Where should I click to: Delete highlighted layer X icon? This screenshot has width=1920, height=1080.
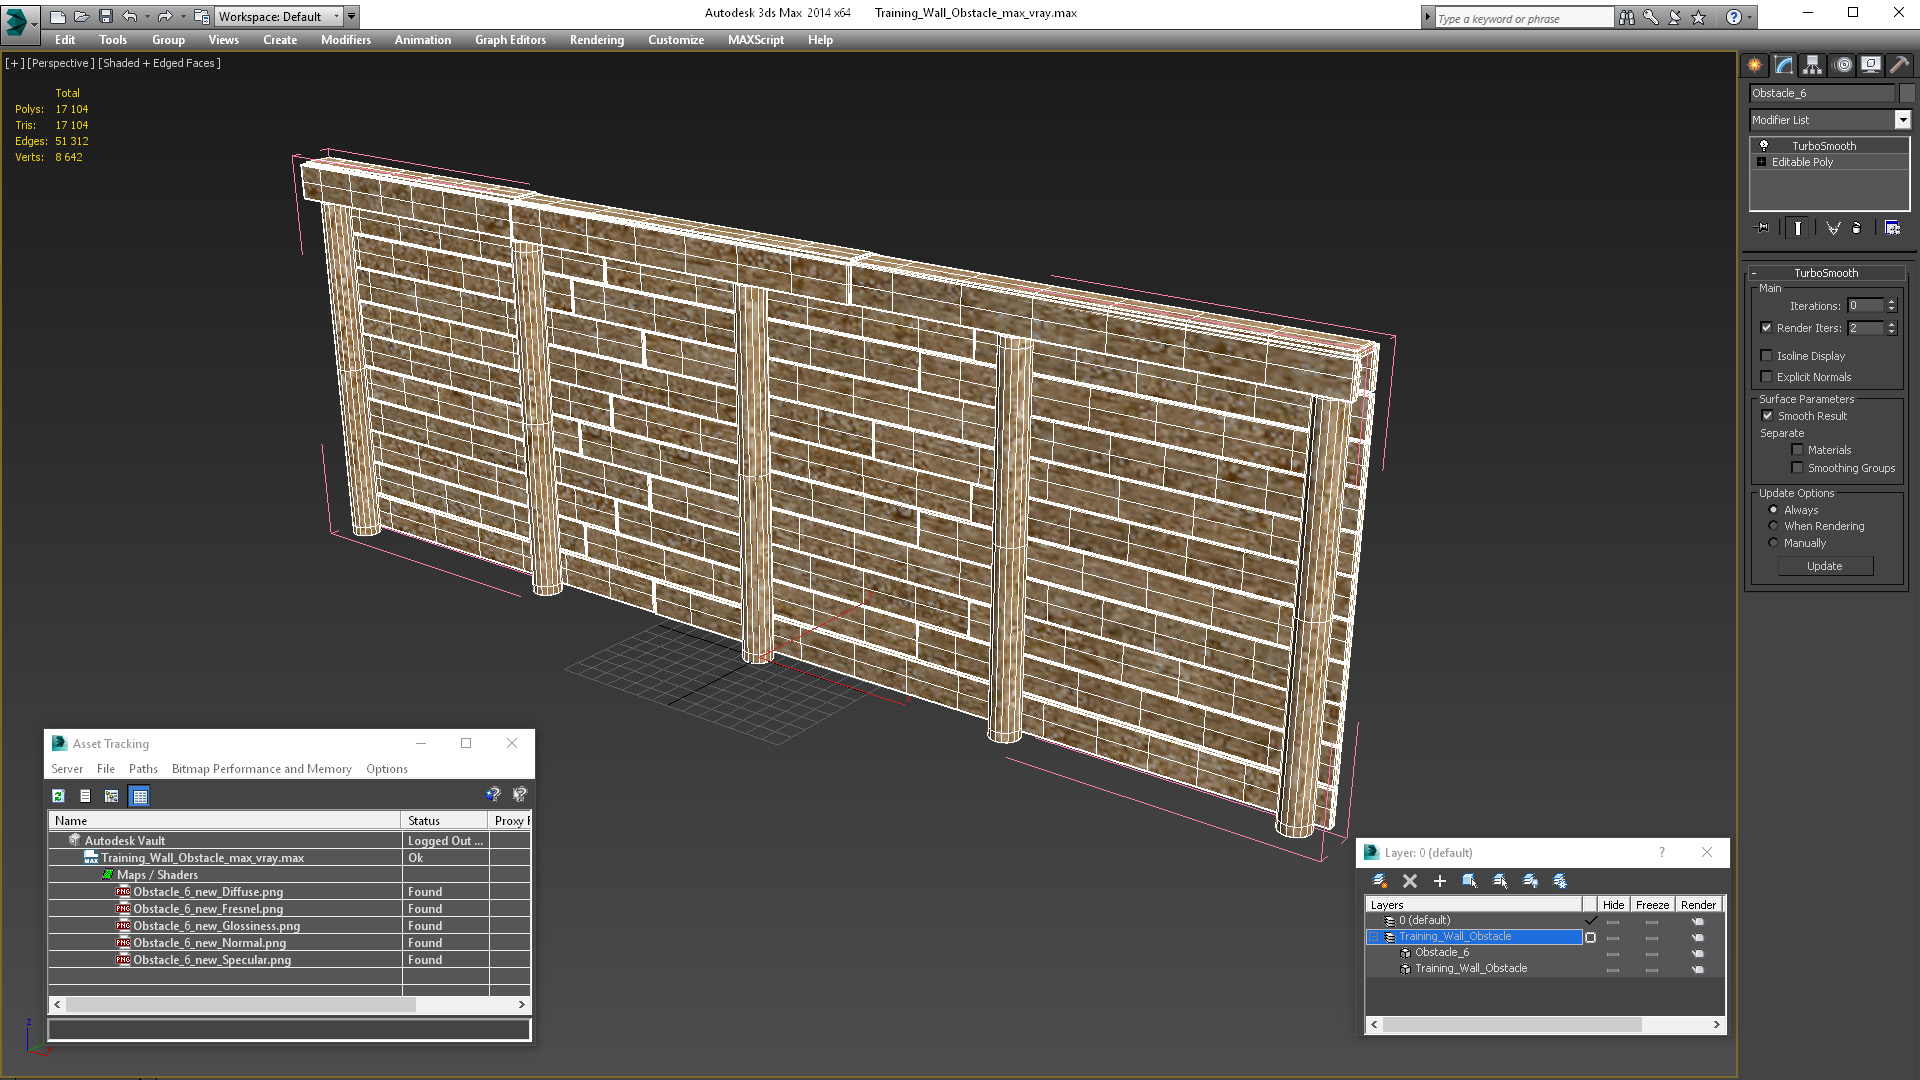point(1410,881)
